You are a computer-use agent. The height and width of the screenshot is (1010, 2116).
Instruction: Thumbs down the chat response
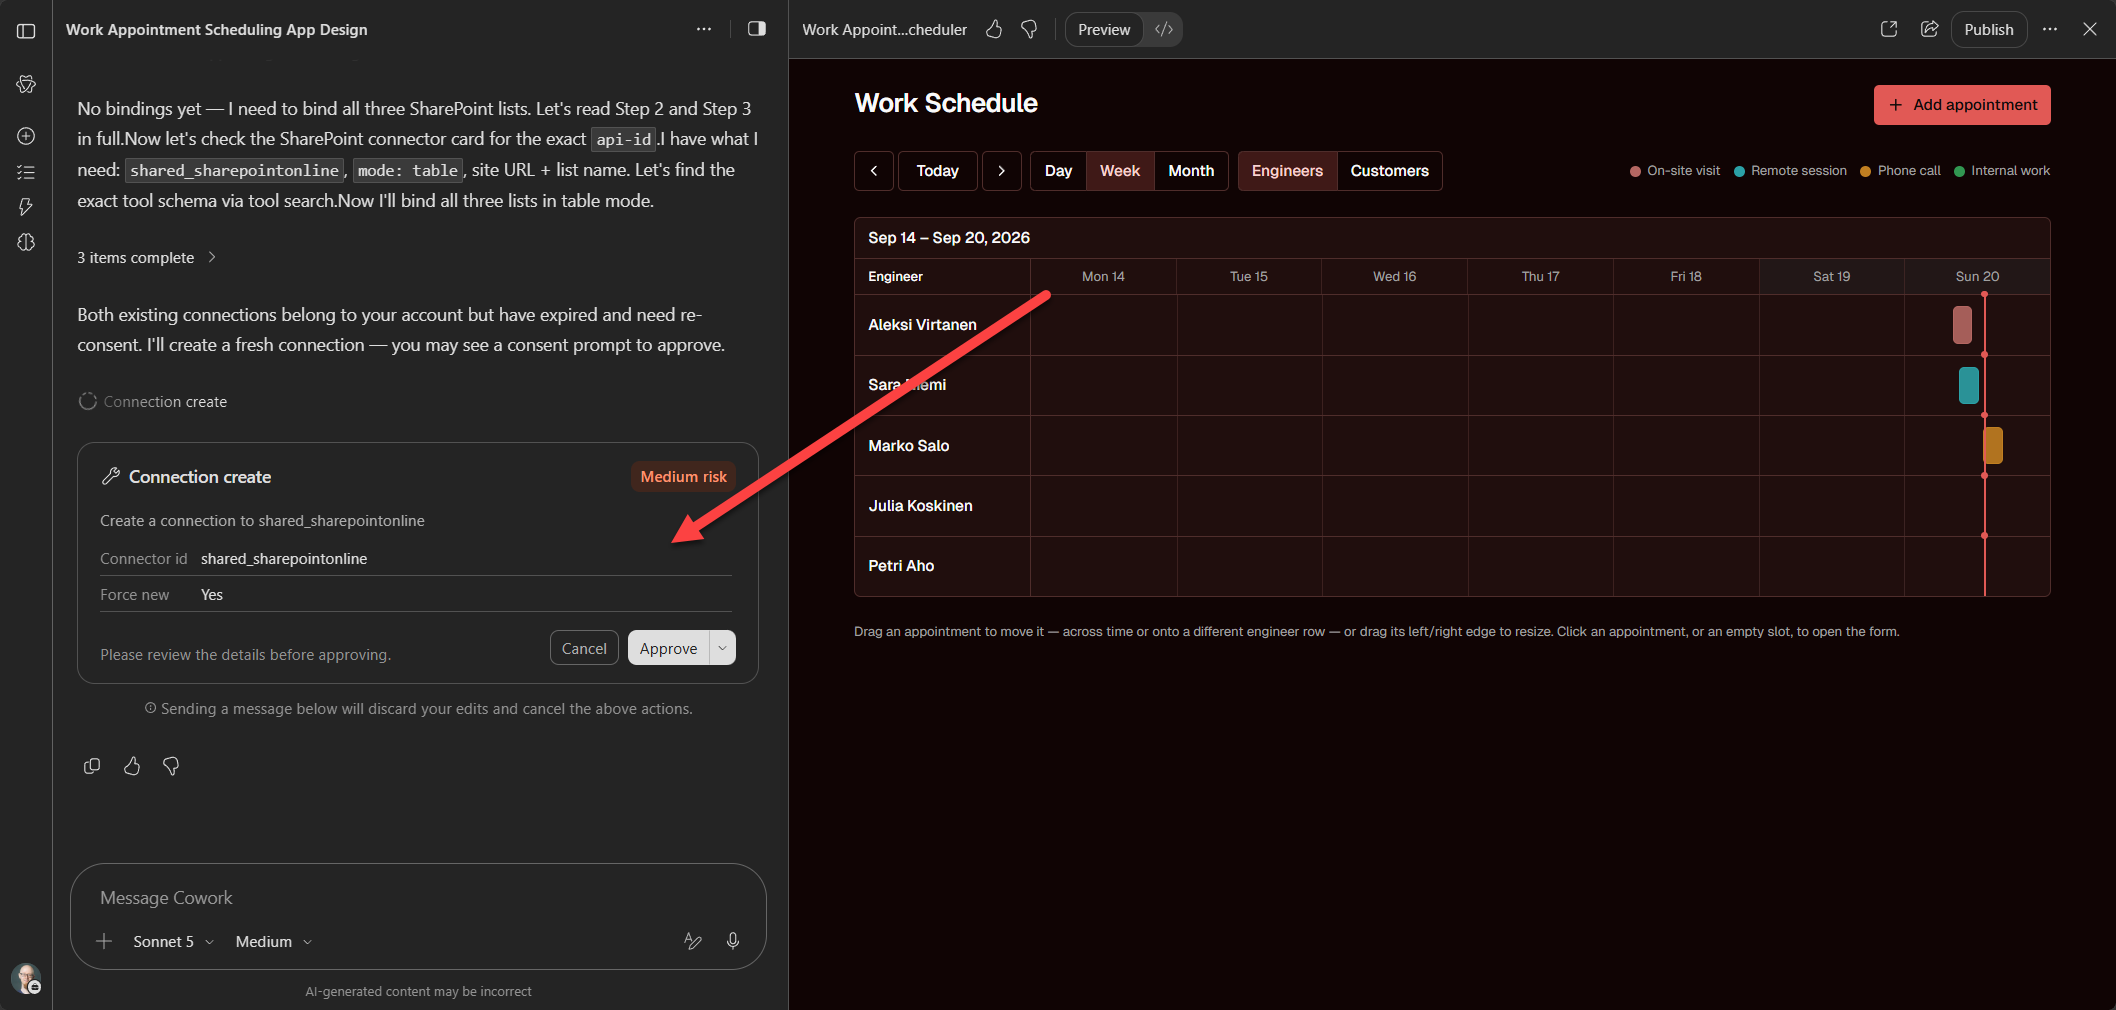point(171,766)
